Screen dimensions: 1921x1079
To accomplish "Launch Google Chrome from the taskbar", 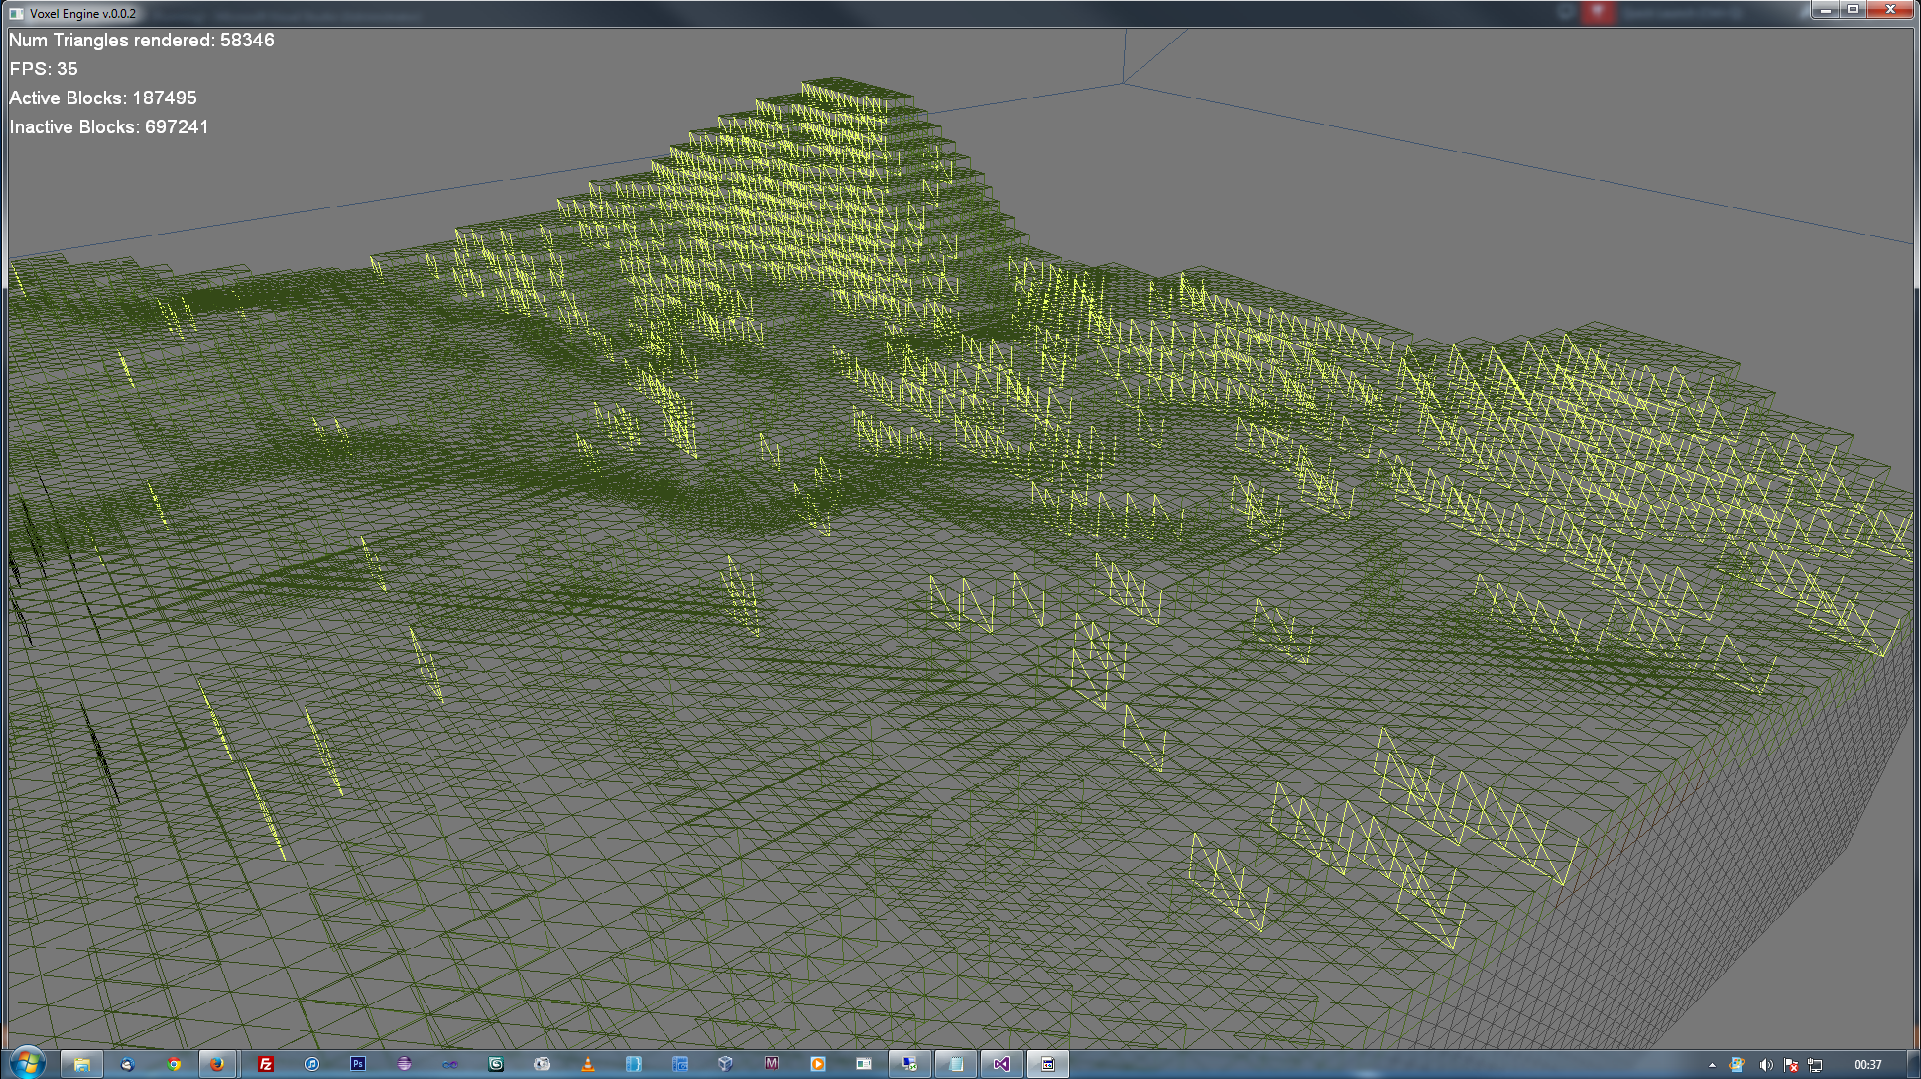I will [174, 1064].
